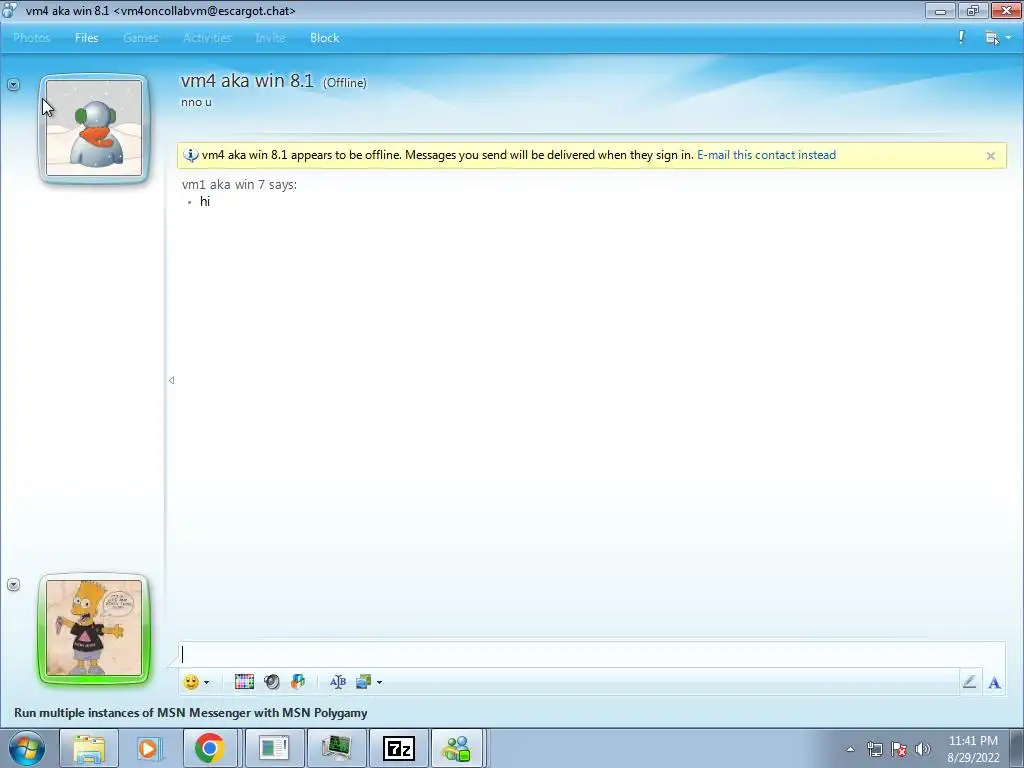Click the contact's snowman display picture
The height and width of the screenshot is (768, 1024).
pyautogui.click(x=94, y=128)
